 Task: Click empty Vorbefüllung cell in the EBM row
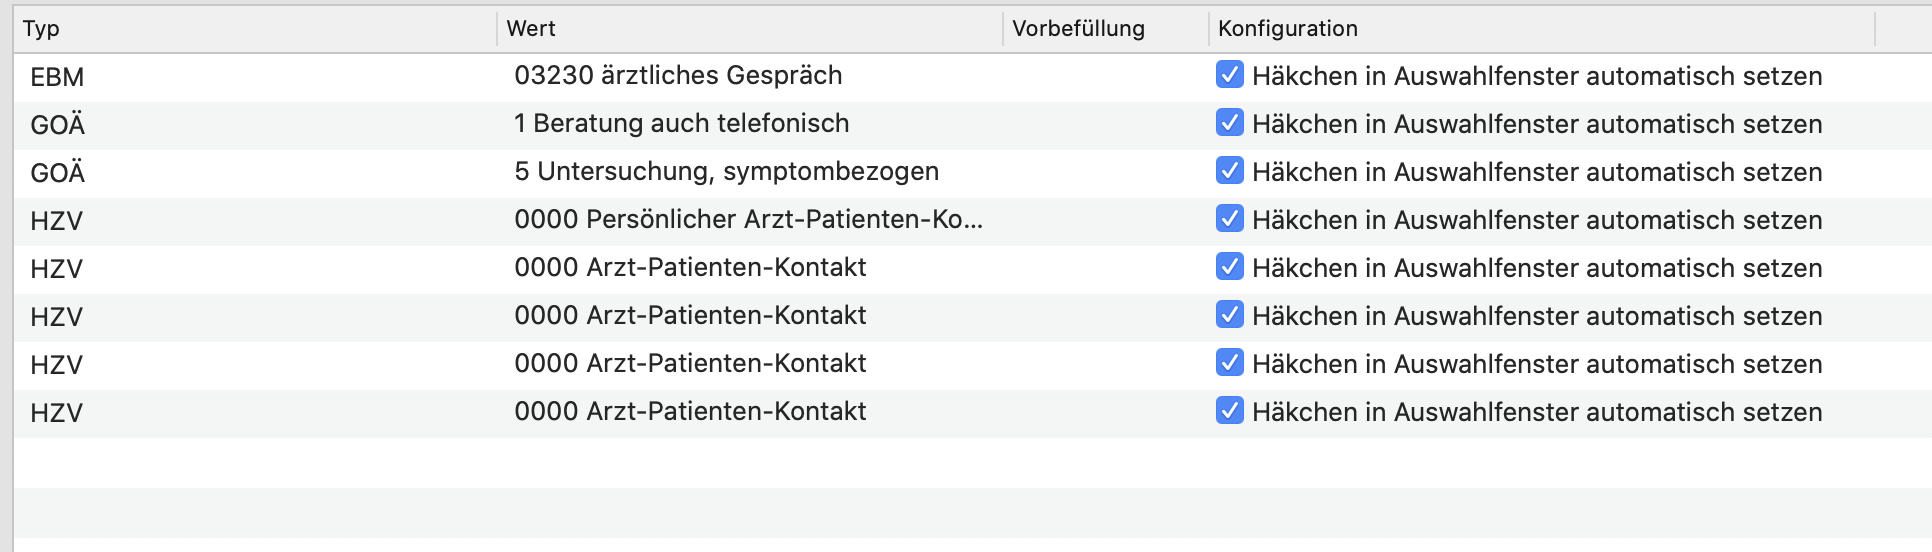coord(1106,77)
